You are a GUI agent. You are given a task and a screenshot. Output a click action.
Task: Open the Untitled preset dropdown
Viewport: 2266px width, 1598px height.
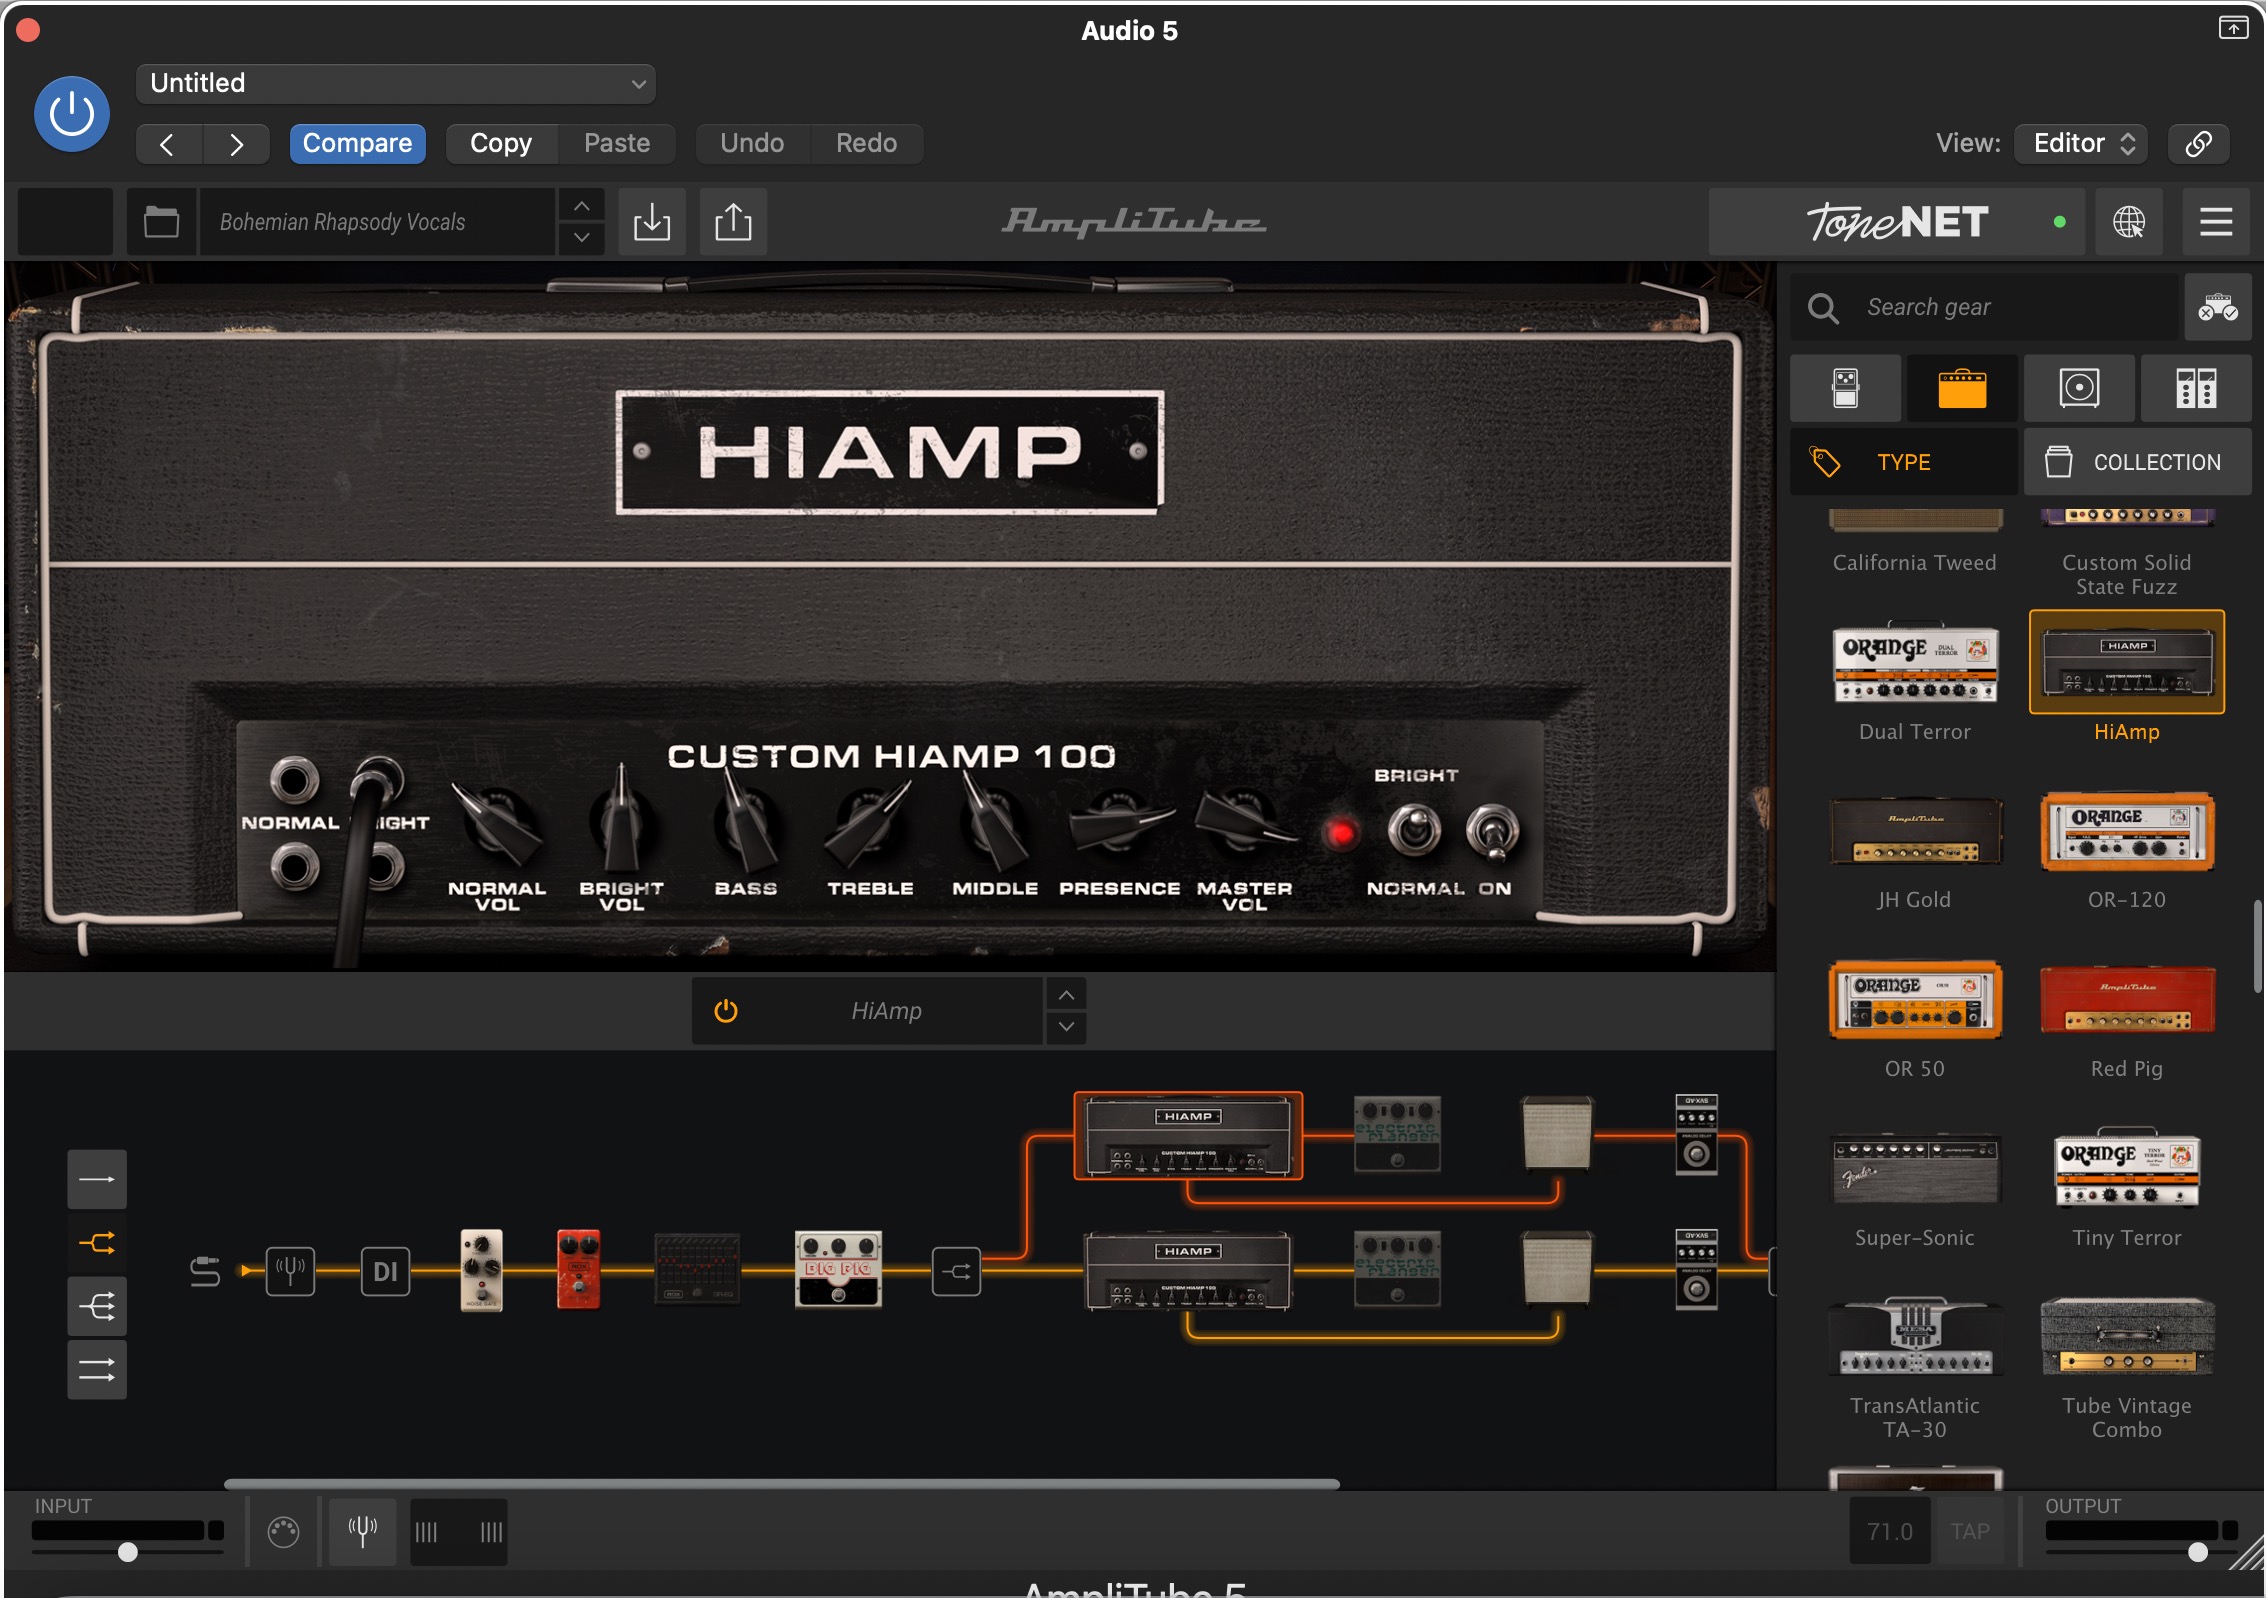click(396, 83)
